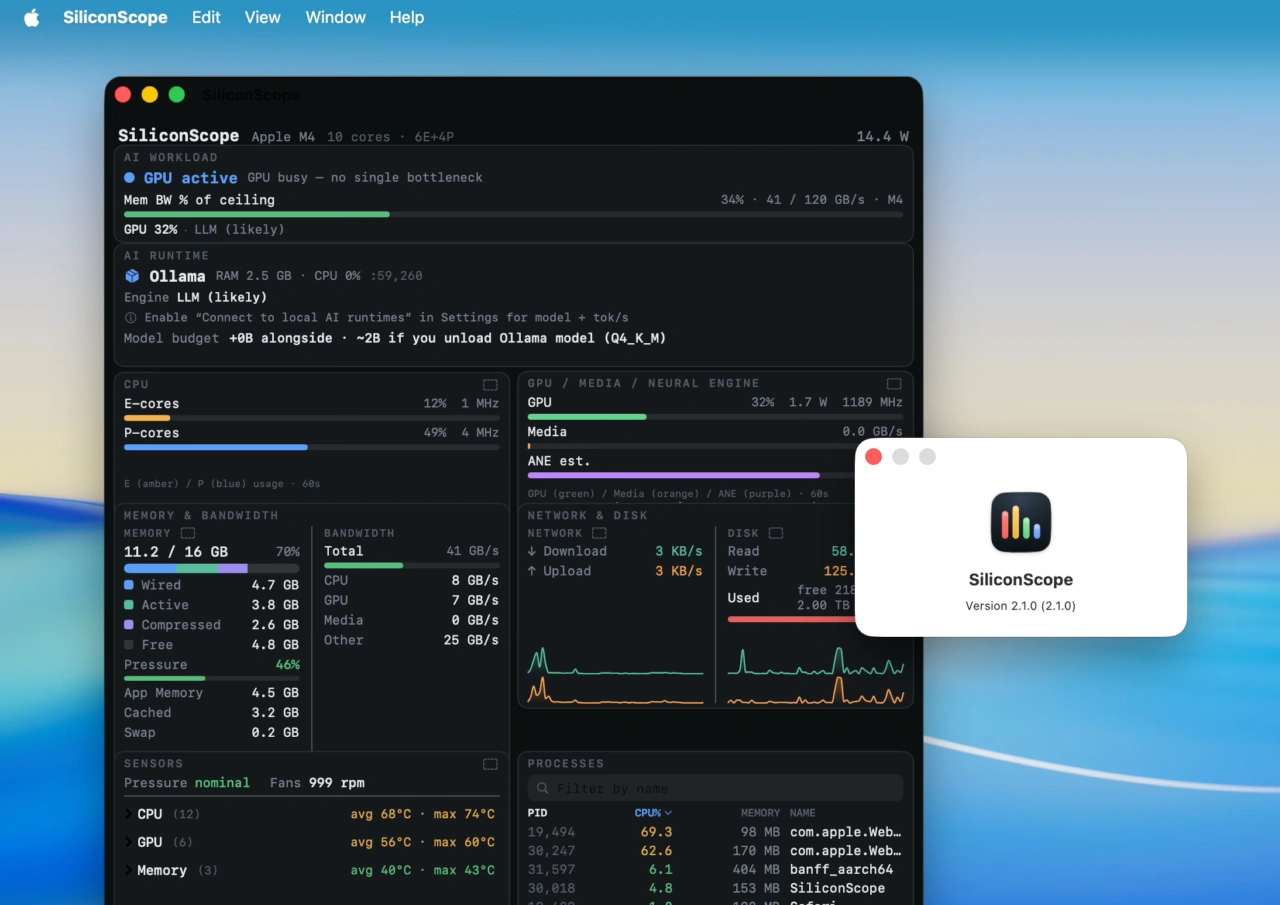Expand the Memory sensors group
The height and width of the screenshot is (905, 1280).
pos(128,870)
